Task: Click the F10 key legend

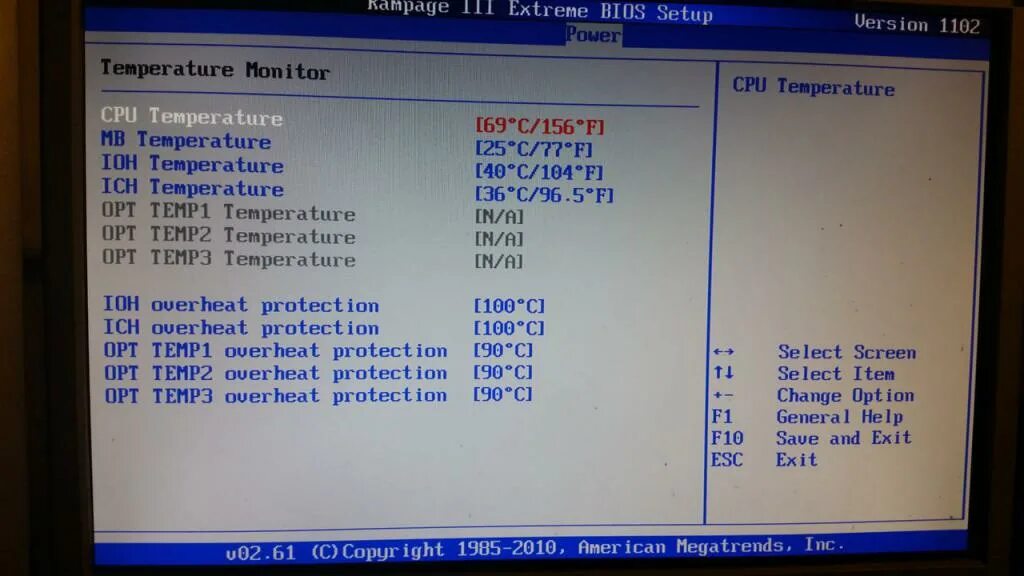Action: click(x=727, y=438)
